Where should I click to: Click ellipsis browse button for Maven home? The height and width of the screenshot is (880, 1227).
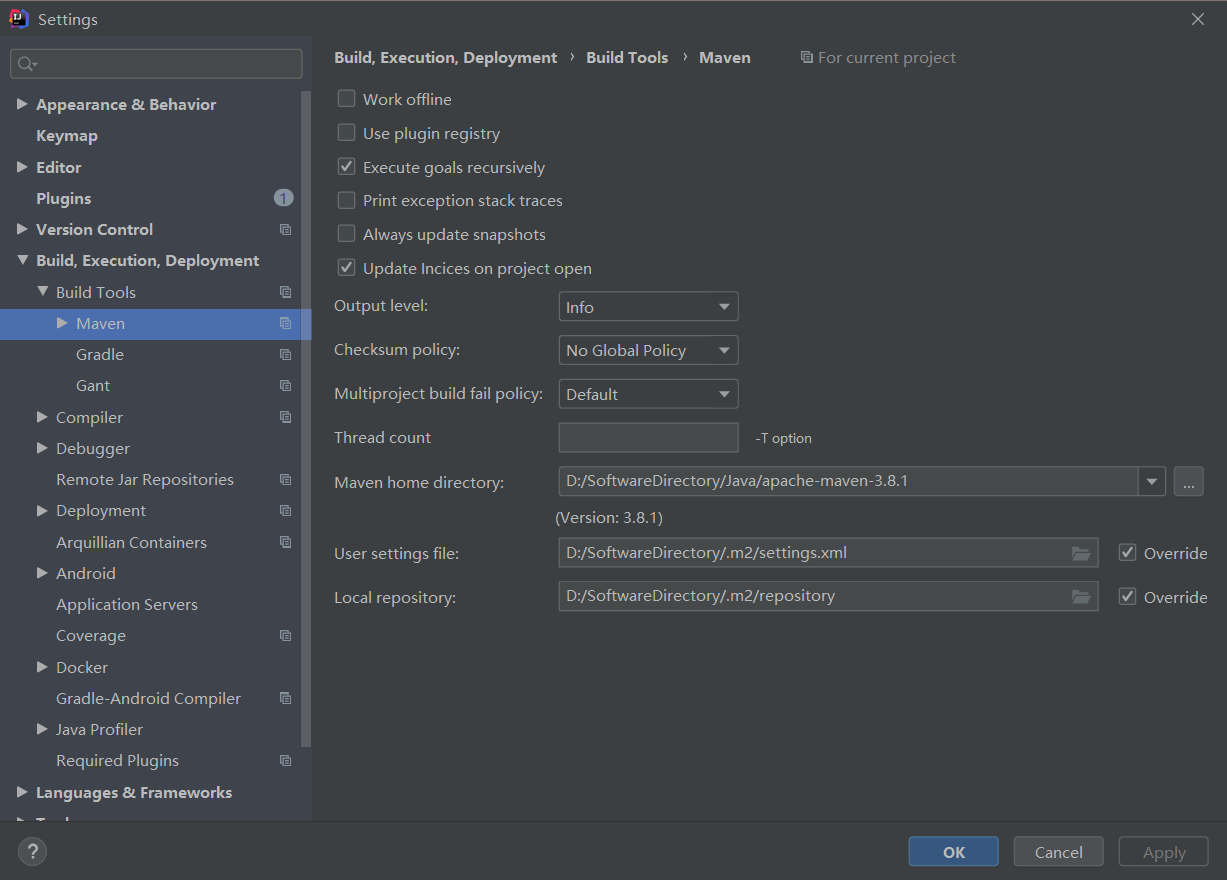click(1188, 481)
